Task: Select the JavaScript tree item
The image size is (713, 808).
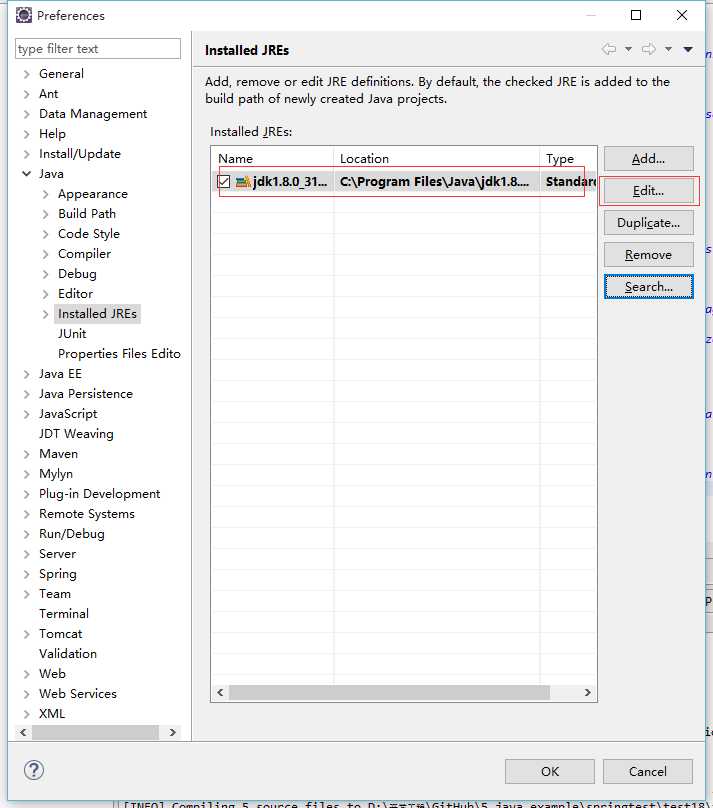Action: 68,414
